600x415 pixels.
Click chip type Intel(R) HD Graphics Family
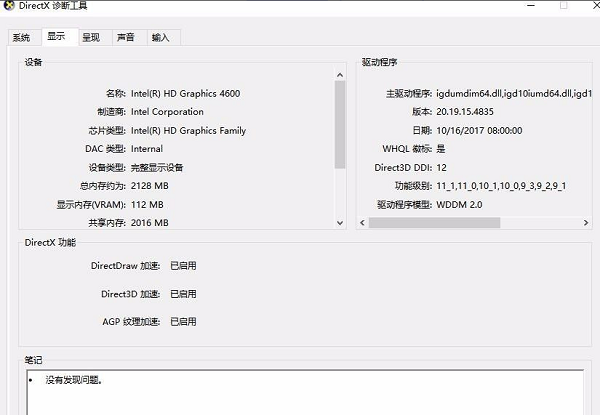coord(188,131)
